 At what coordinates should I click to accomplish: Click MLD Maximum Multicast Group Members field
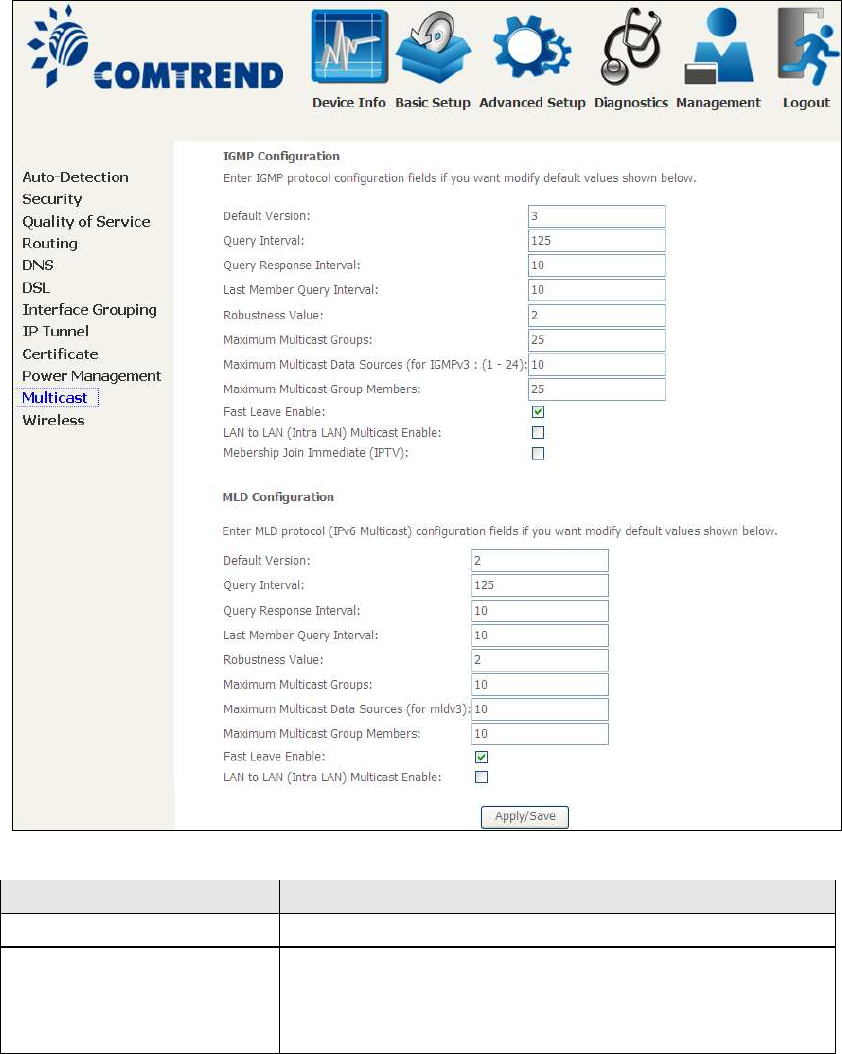click(x=540, y=734)
